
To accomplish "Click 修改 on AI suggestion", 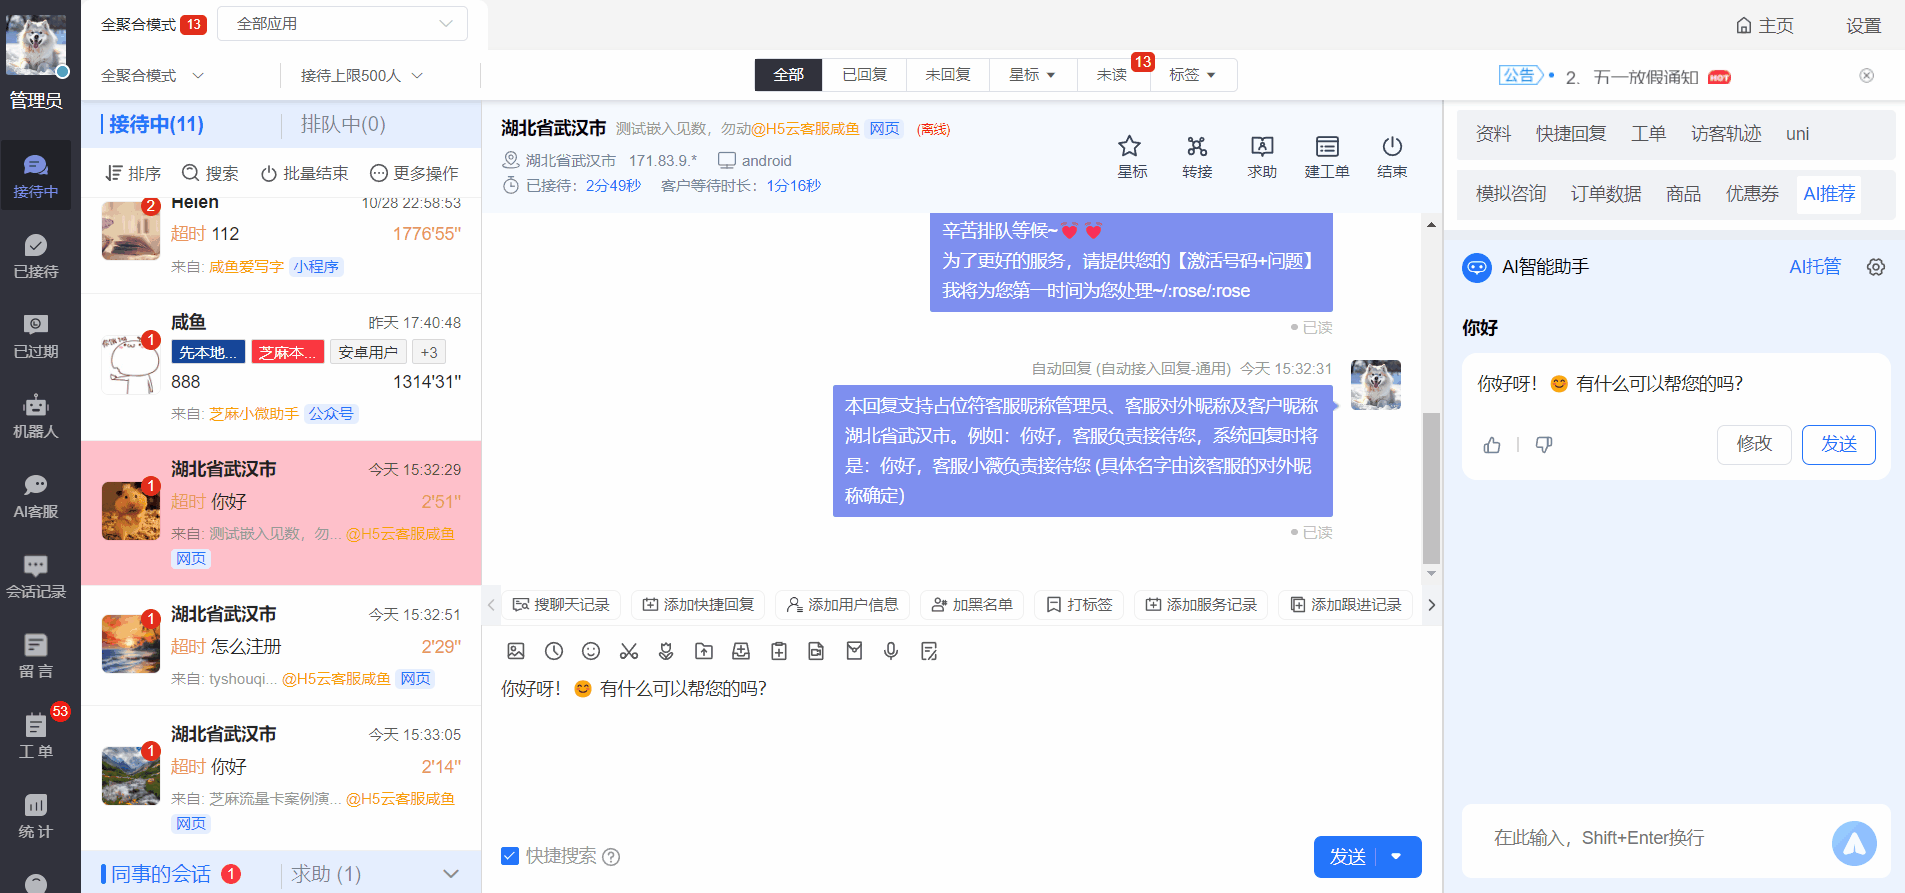I will click(x=1754, y=444).
